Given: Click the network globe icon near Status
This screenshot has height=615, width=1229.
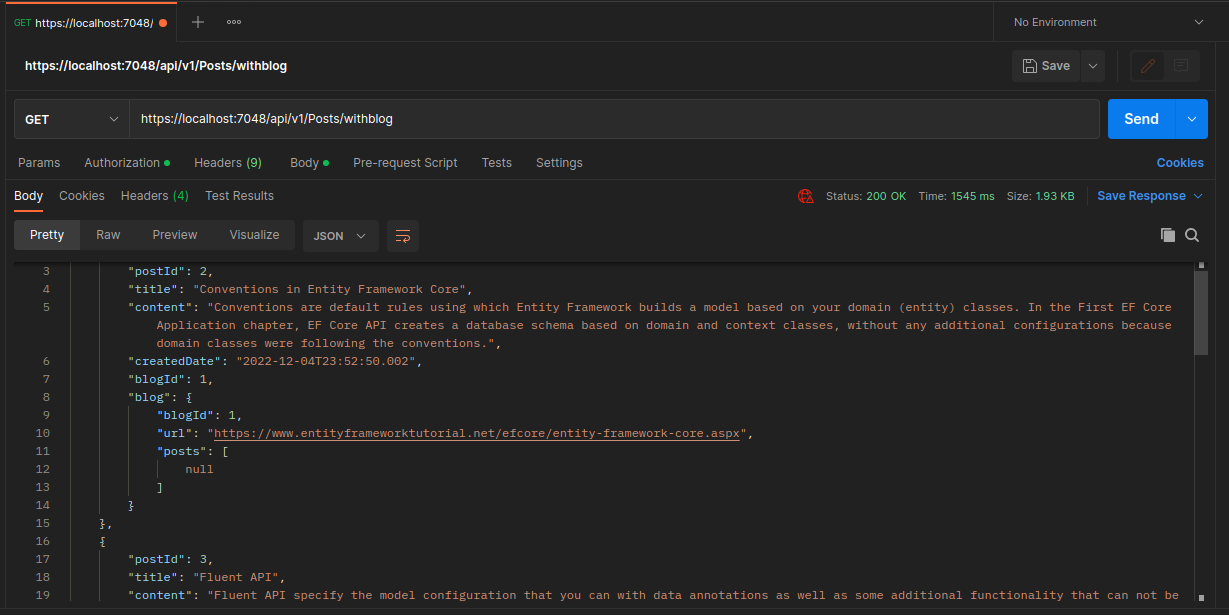Looking at the screenshot, I should (806, 196).
